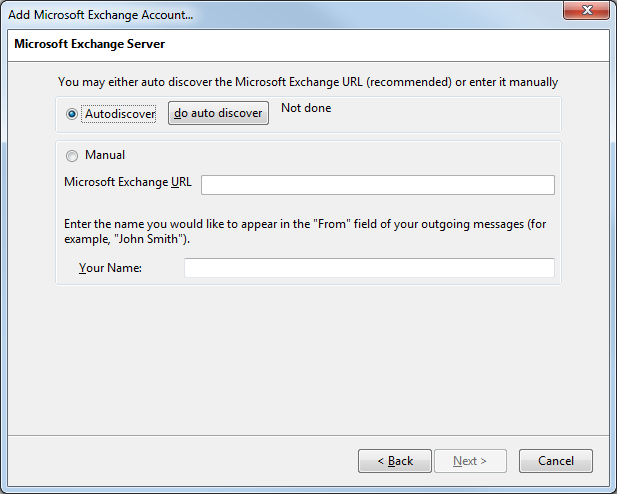Select the Manual radio button

click(72, 156)
